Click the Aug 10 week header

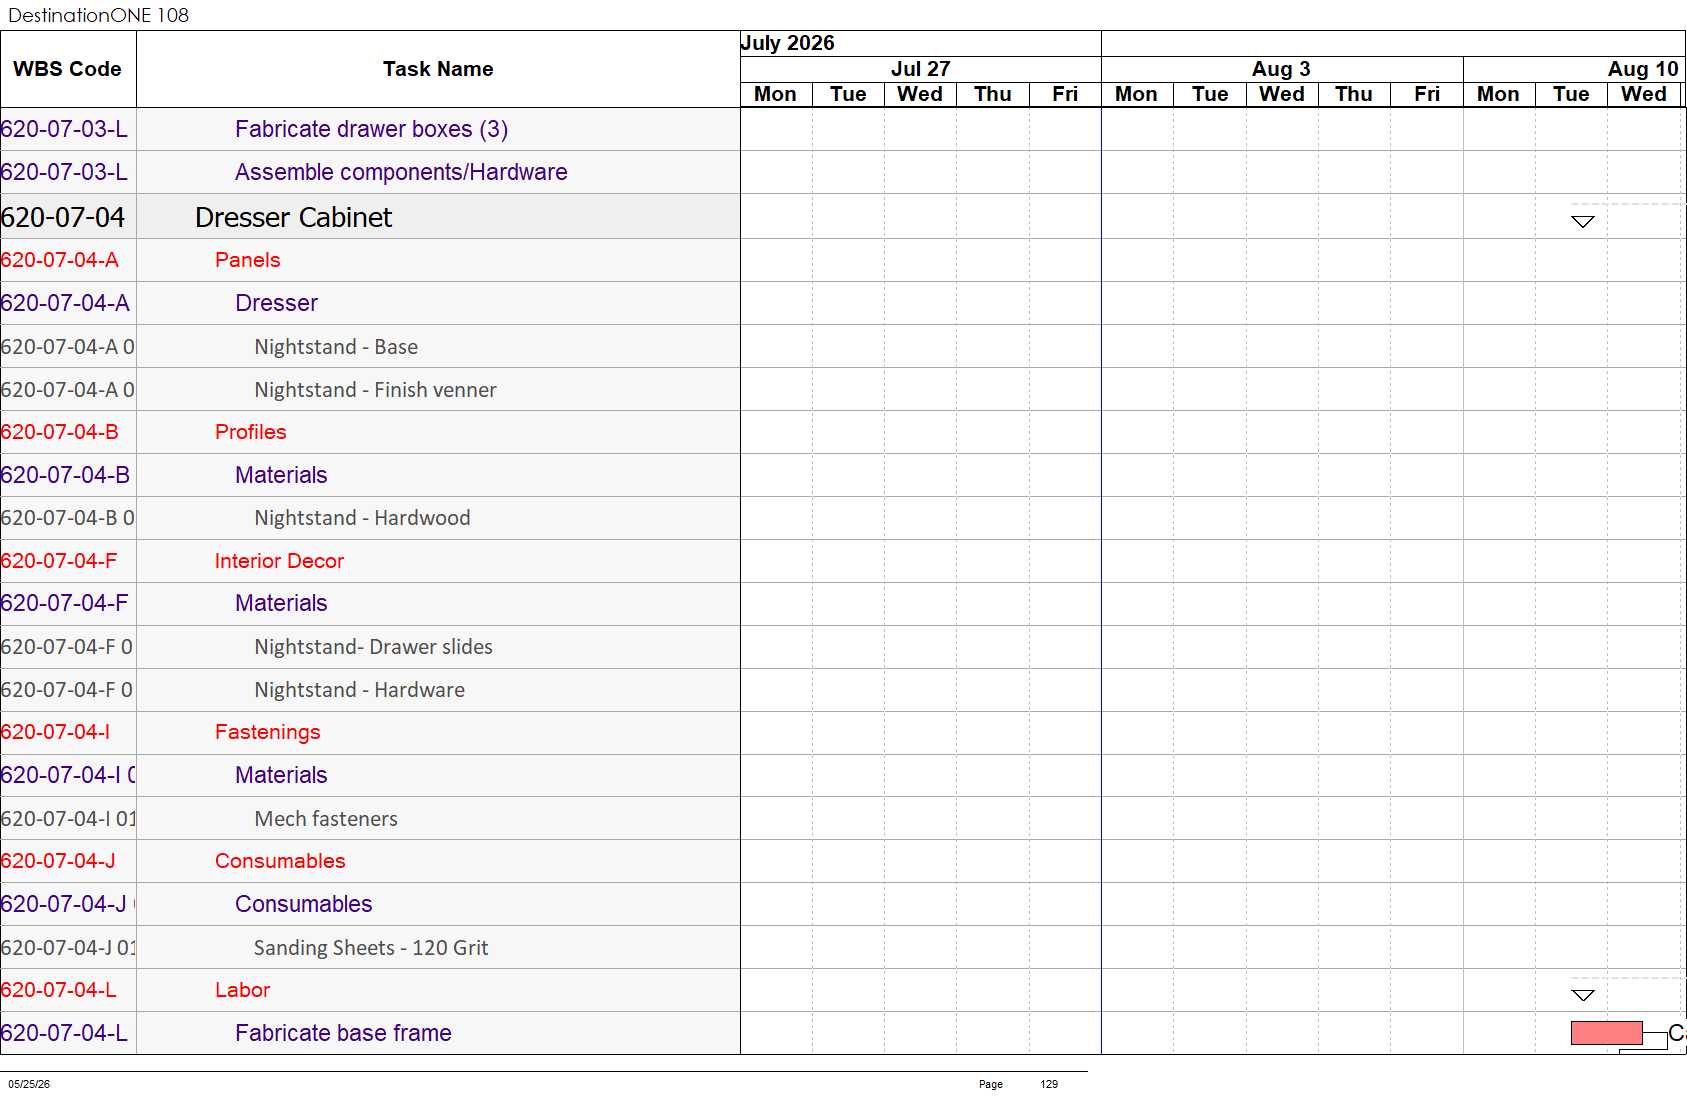[x=1643, y=69]
